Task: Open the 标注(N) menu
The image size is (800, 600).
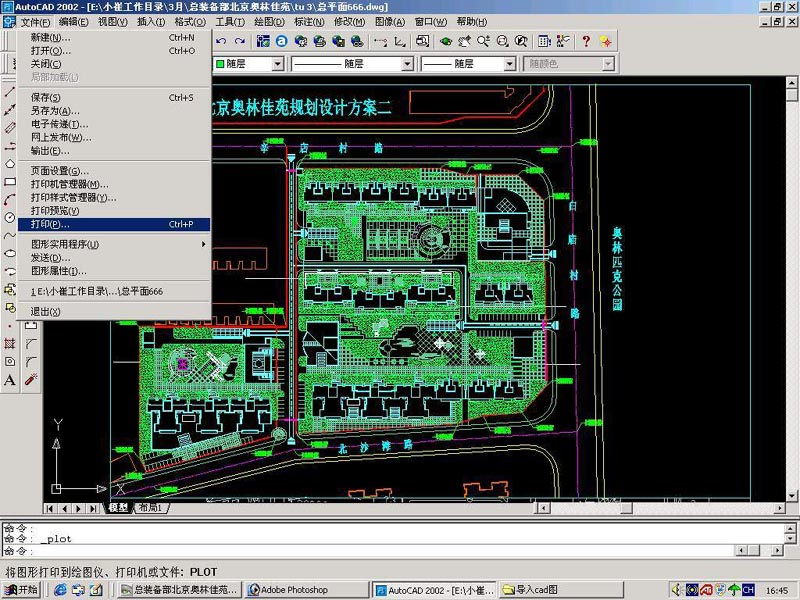Action: (x=309, y=22)
